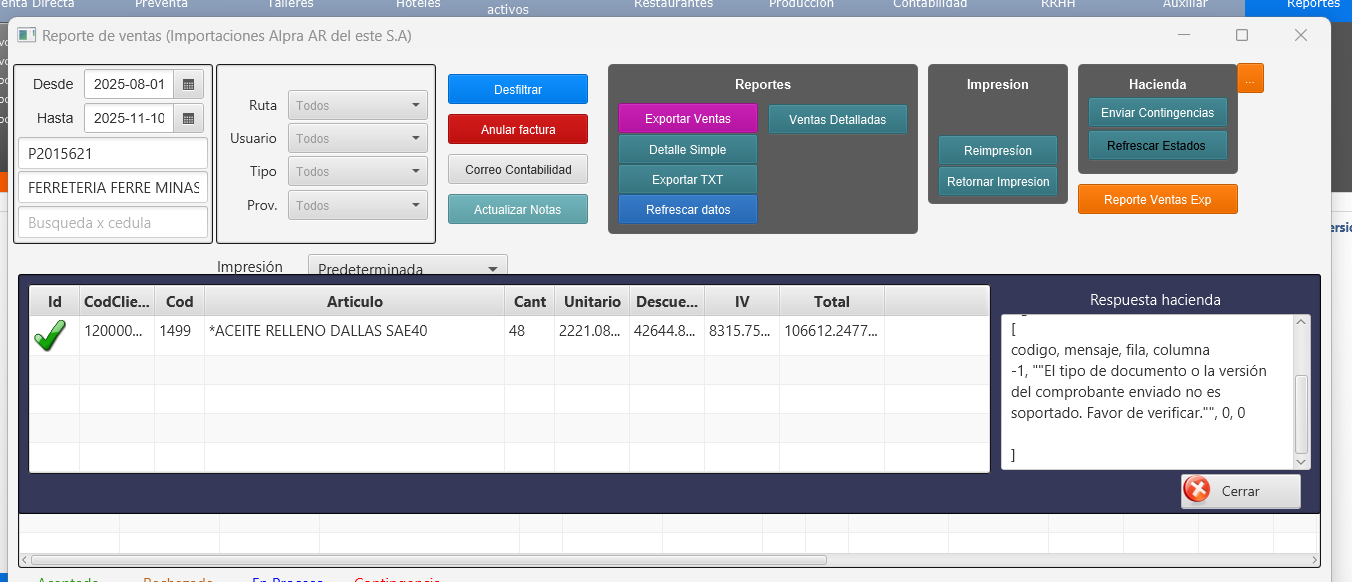
Task: Click the red X Cerrar button
Action: click(1240, 491)
